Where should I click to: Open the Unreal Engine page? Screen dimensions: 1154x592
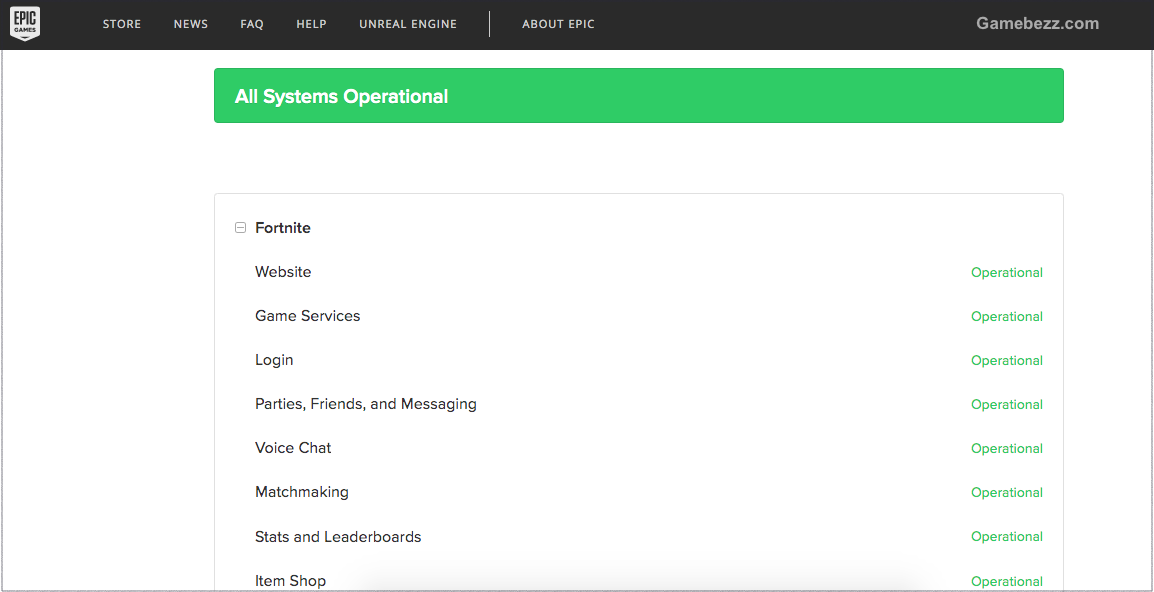(x=408, y=24)
